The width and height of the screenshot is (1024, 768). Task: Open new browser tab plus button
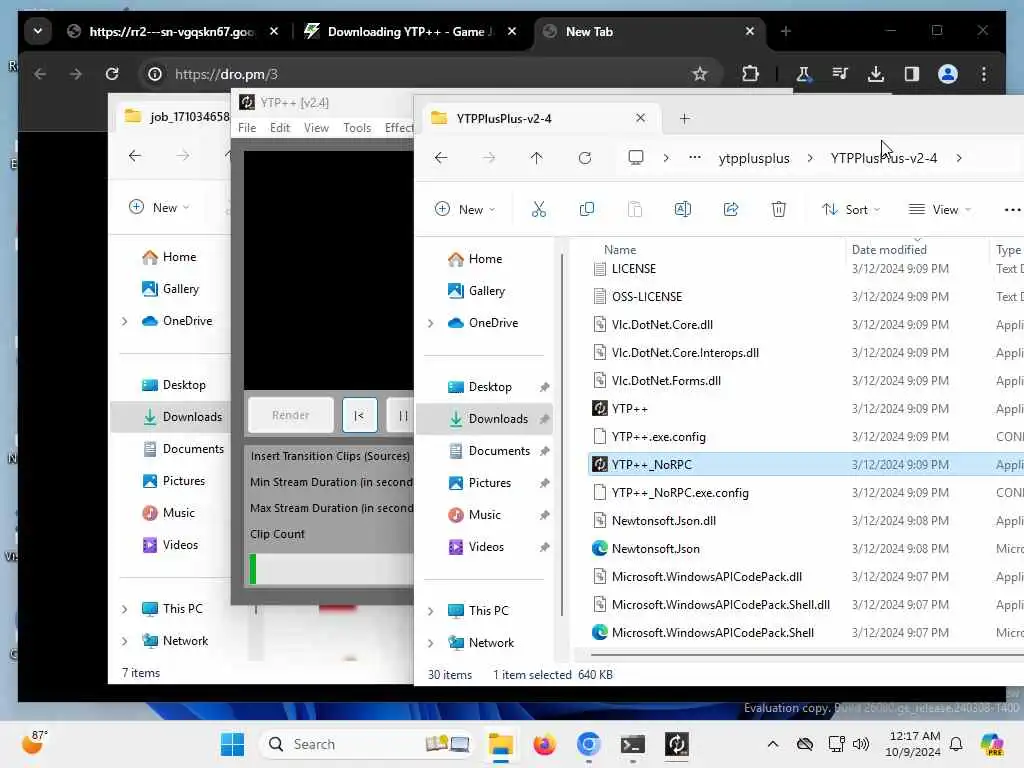click(x=786, y=31)
